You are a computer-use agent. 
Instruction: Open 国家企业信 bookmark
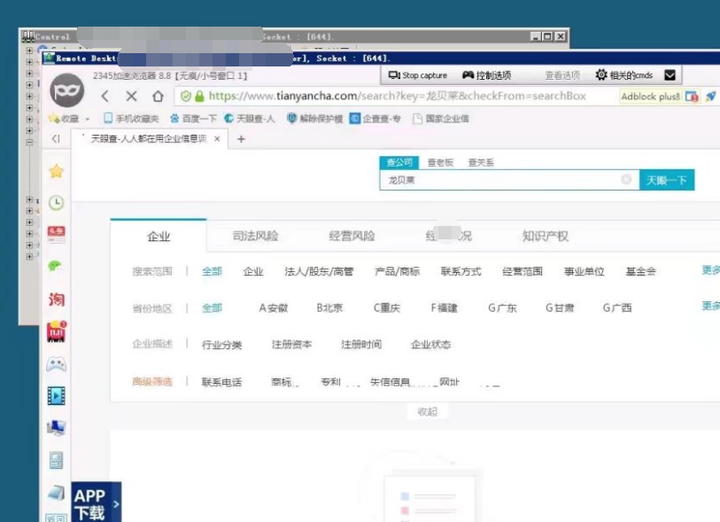[441, 118]
